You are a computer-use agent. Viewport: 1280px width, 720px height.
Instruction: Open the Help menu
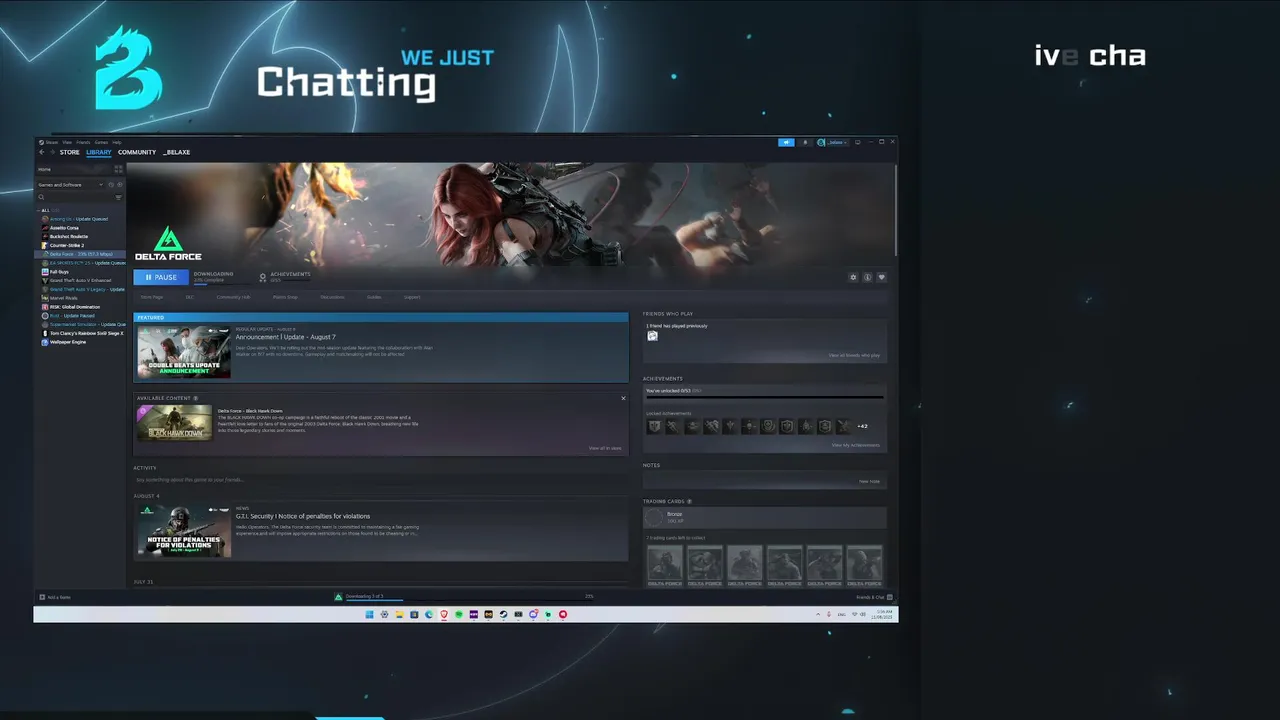tap(117, 142)
